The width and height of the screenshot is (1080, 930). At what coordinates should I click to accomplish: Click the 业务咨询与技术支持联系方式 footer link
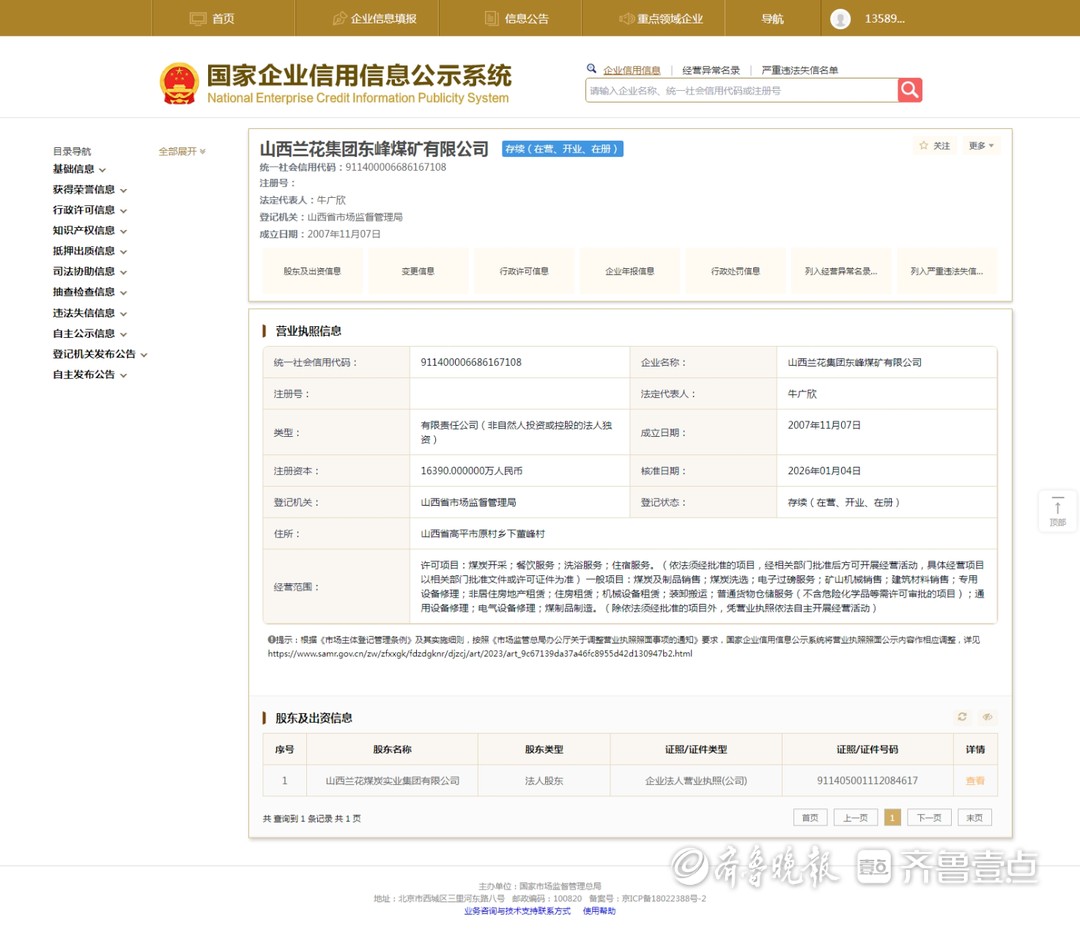pyautogui.click(x=517, y=911)
